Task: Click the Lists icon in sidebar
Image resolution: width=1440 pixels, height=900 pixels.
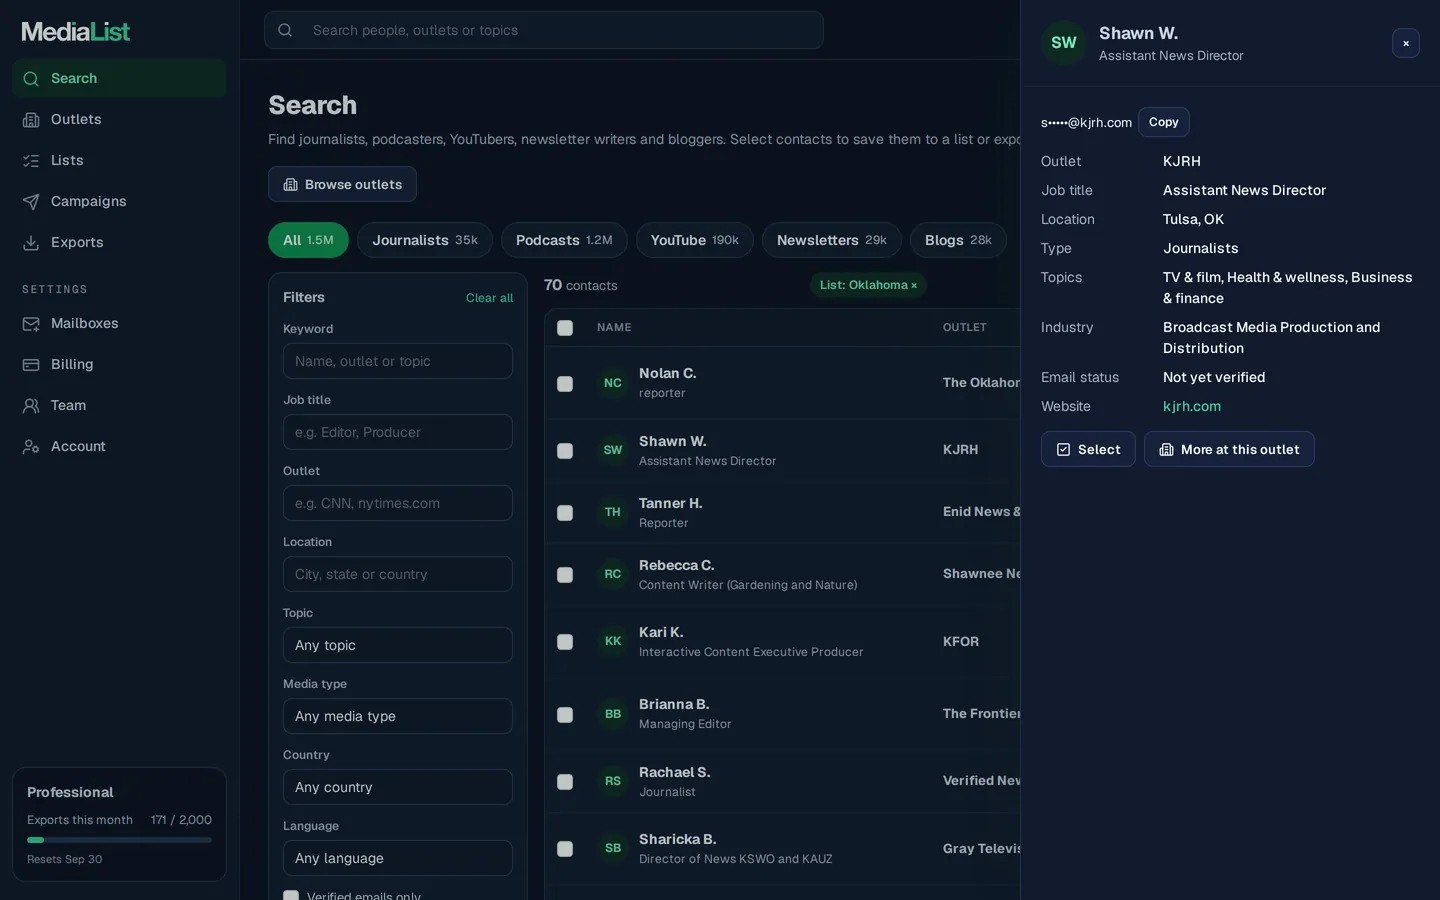Action: (31, 161)
